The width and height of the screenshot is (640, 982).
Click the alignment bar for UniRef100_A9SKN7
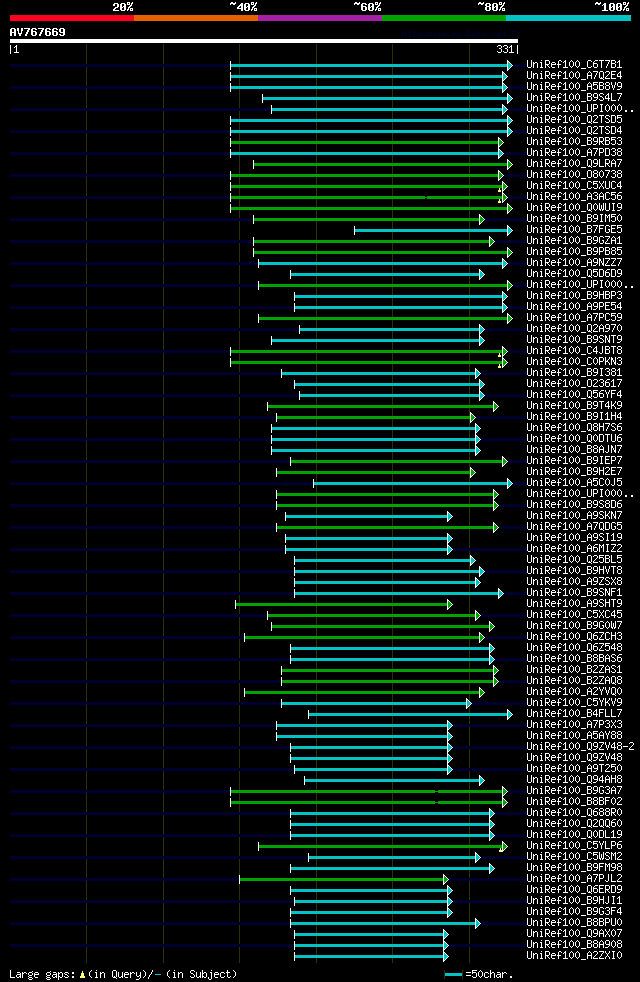click(x=369, y=517)
